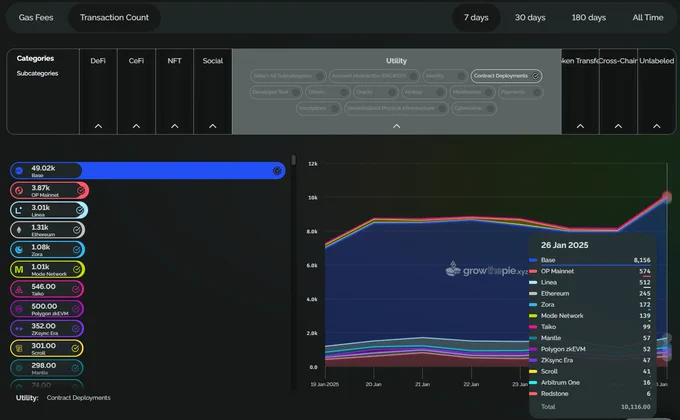Enable the Developer Tool subcategory

tap(276, 92)
